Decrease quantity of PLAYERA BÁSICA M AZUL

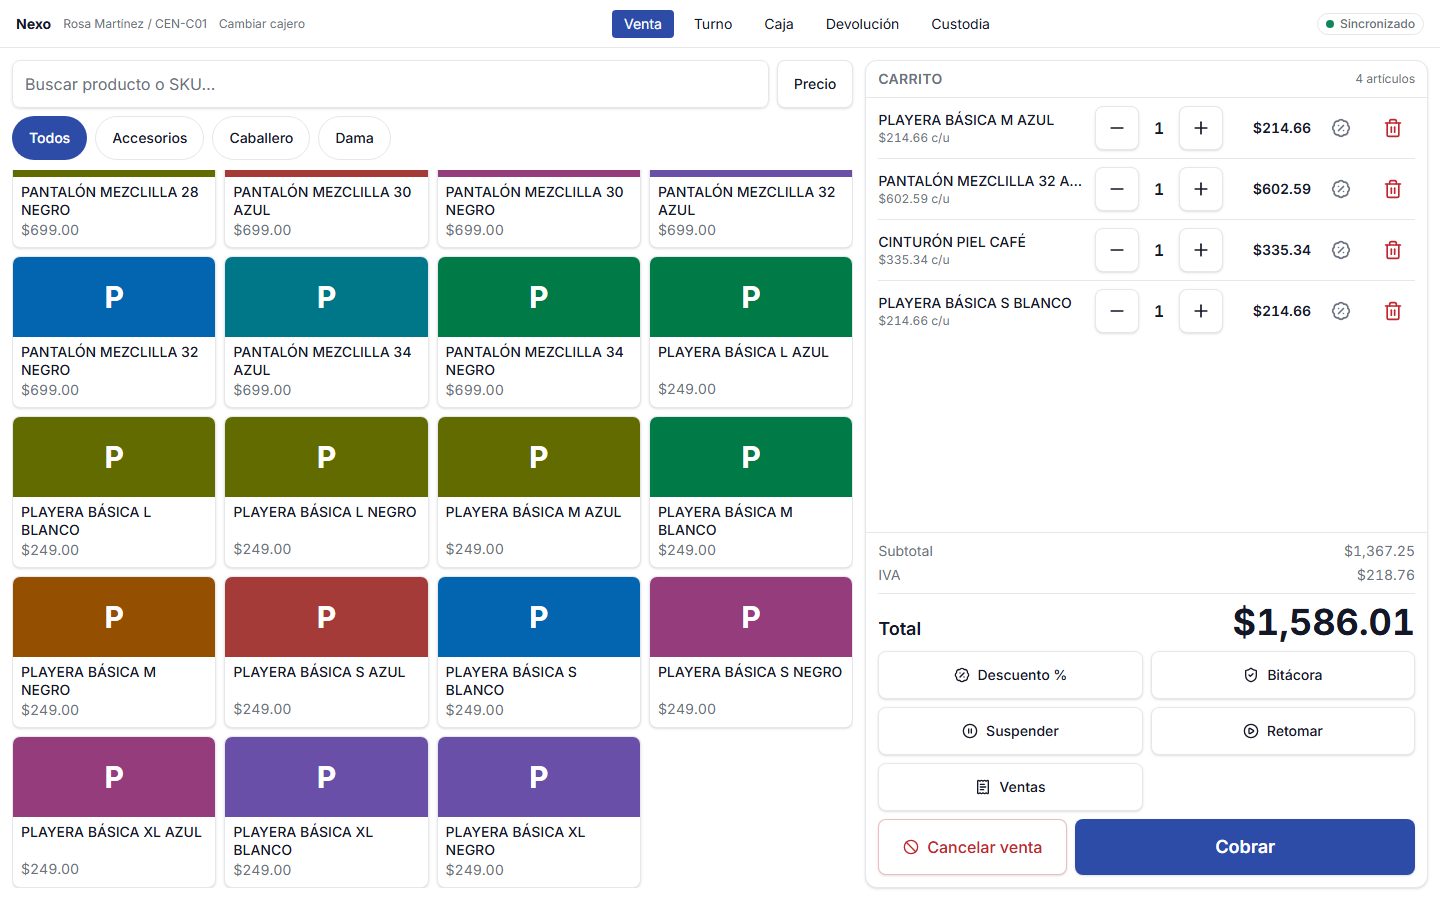pos(1117,128)
